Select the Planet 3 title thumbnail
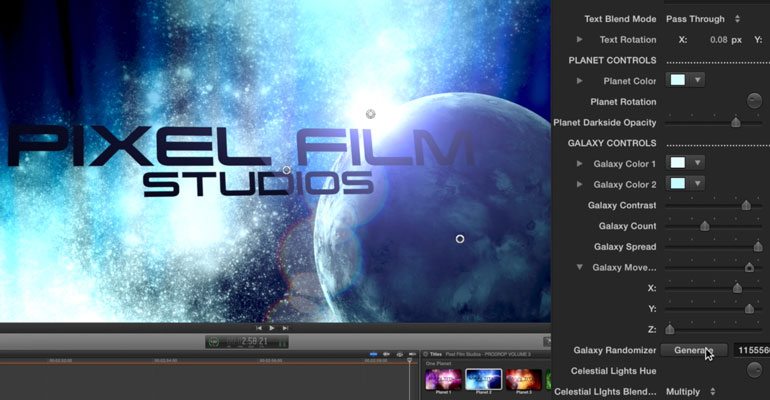This screenshot has width=770, height=400. [x=523, y=380]
